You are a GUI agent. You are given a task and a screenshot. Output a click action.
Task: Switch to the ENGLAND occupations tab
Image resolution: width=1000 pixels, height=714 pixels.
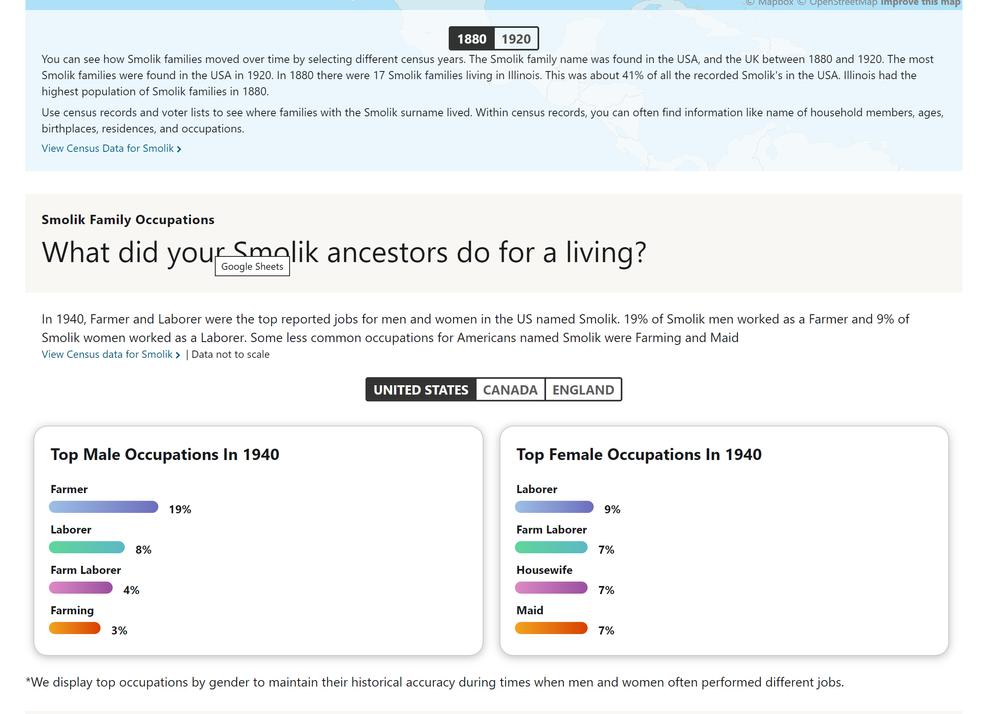[x=583, y=390]
